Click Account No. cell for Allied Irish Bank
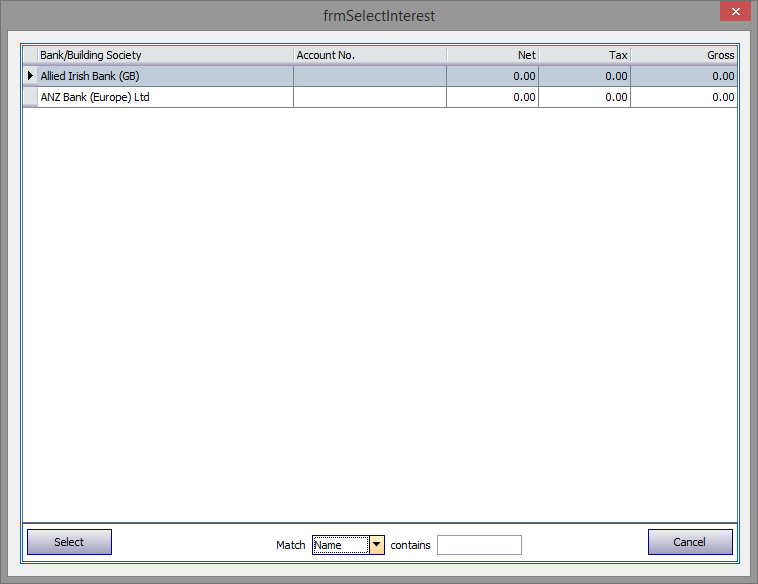Image resolution: width=758 pixels, height=584 pixels. pos(370,76)
